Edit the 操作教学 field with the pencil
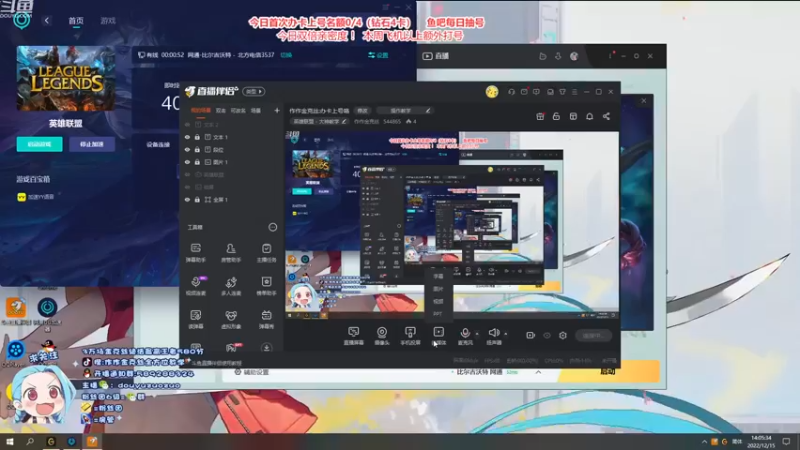Screen dimensions: 800x450 (x=428, y=111)
